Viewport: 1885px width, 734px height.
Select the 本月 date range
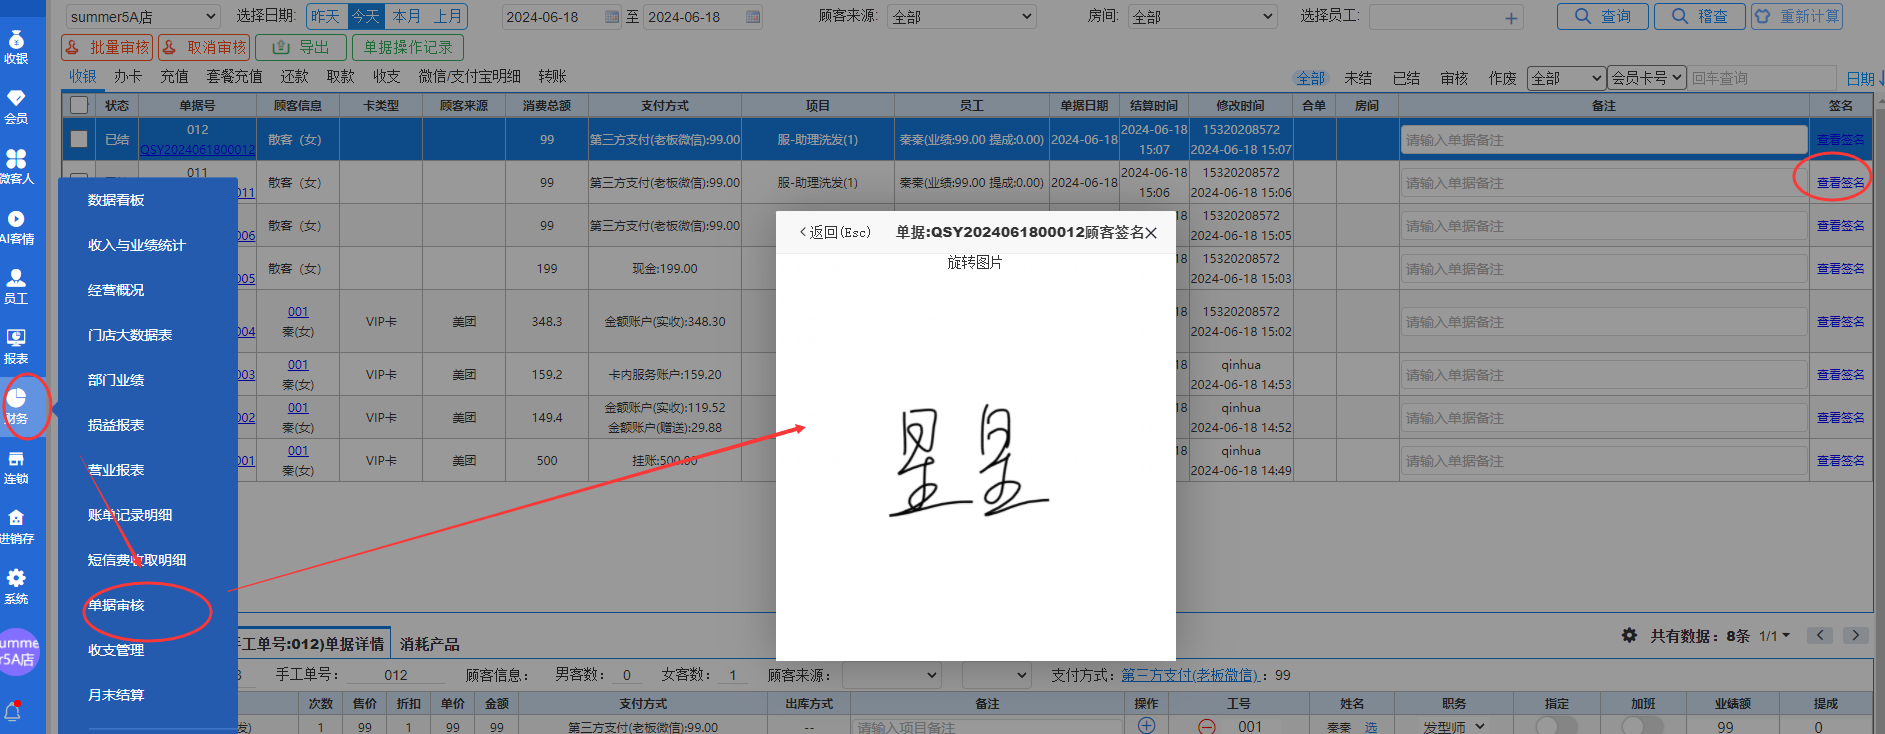[x=406, y=17]
